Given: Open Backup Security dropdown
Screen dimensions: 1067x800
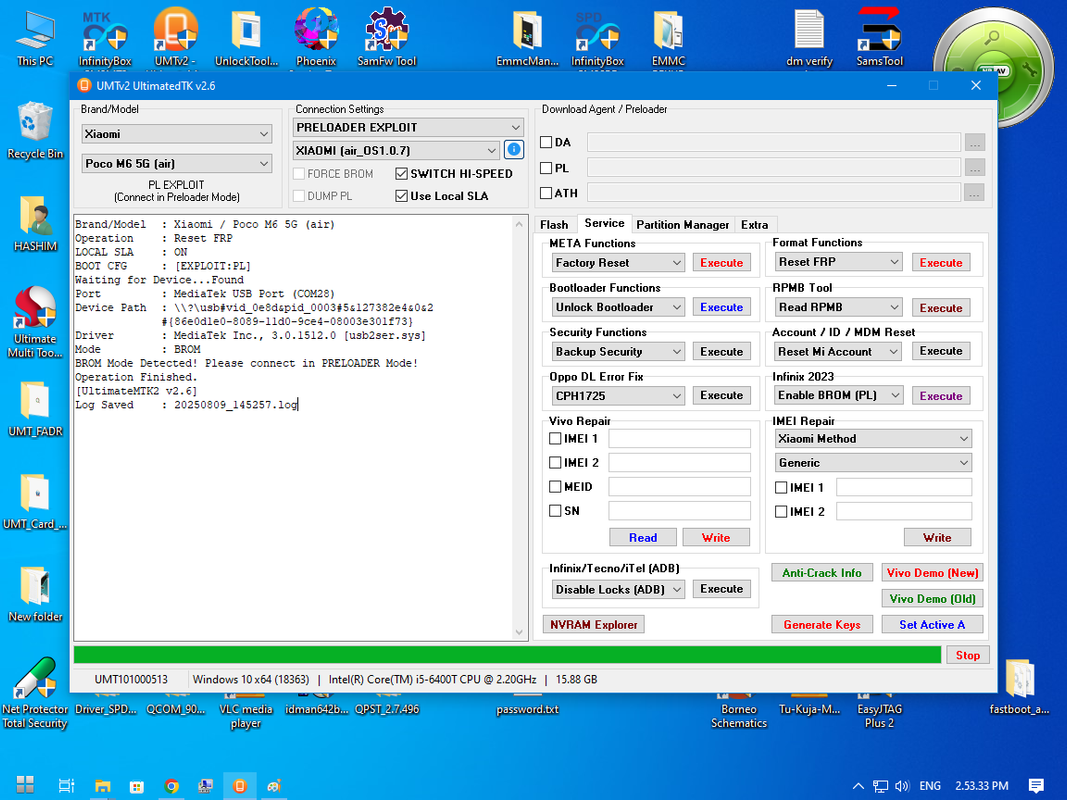Looking at the screenshot, I should pyautogui.click(x=618, y=352).
